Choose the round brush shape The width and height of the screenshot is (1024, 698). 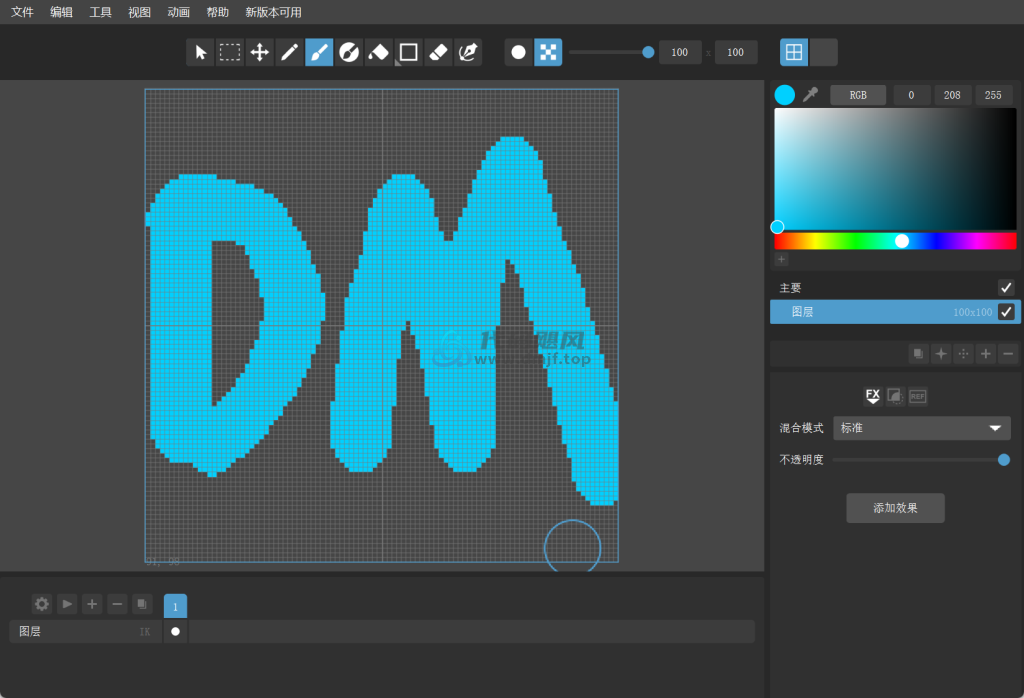[x=519, y=52]
